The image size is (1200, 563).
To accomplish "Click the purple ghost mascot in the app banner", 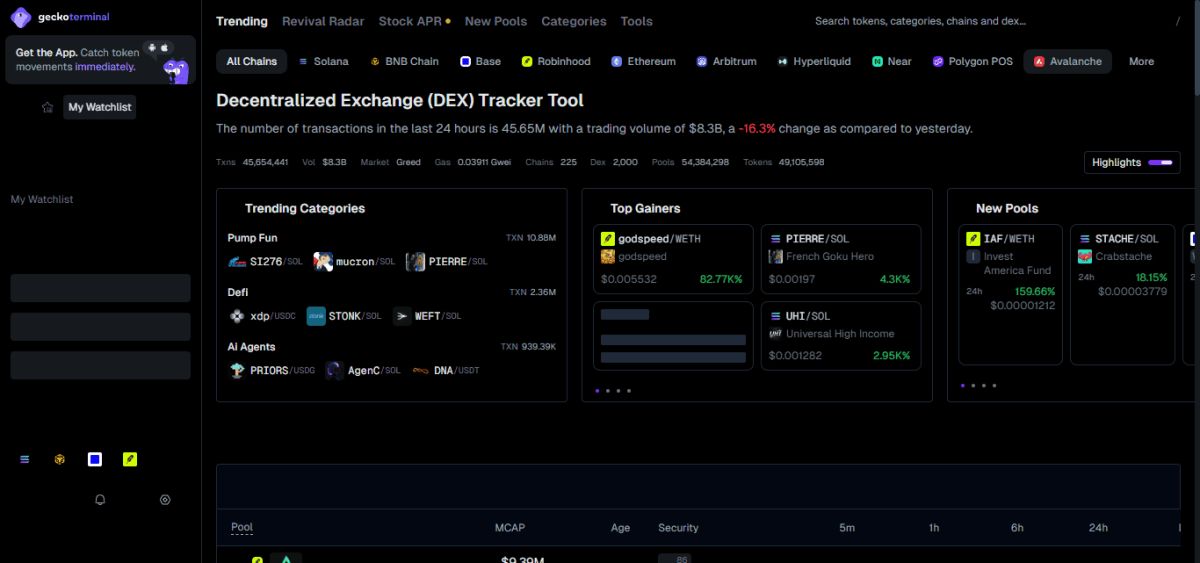I will coord(177,70).
